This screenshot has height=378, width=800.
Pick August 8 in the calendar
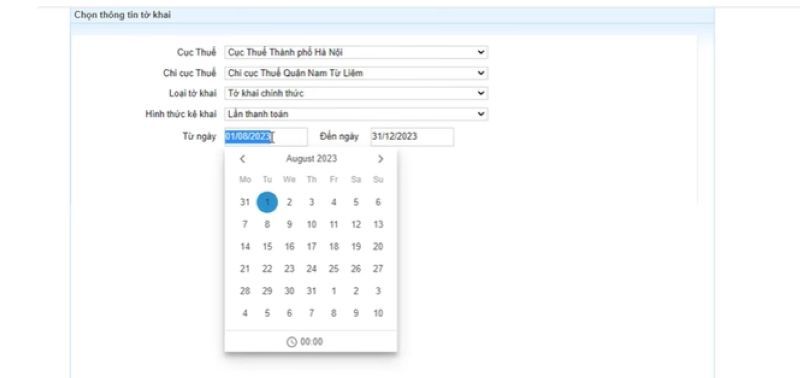click(x=267, y=224)
